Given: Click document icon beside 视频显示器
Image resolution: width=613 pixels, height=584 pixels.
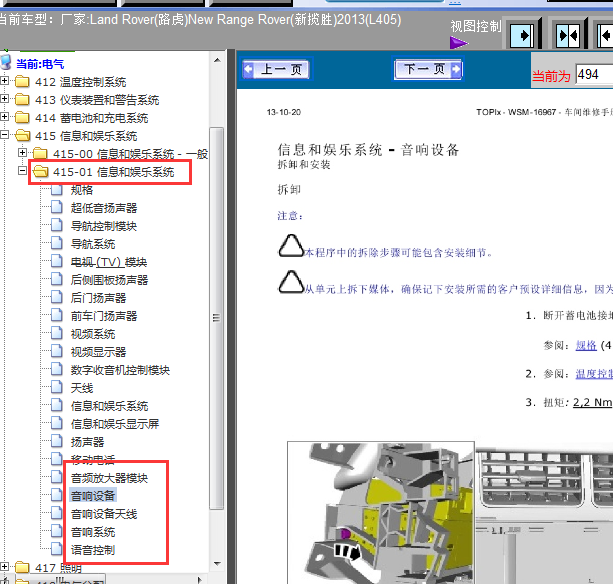Looking at the screenshot, I should [57, 350].
